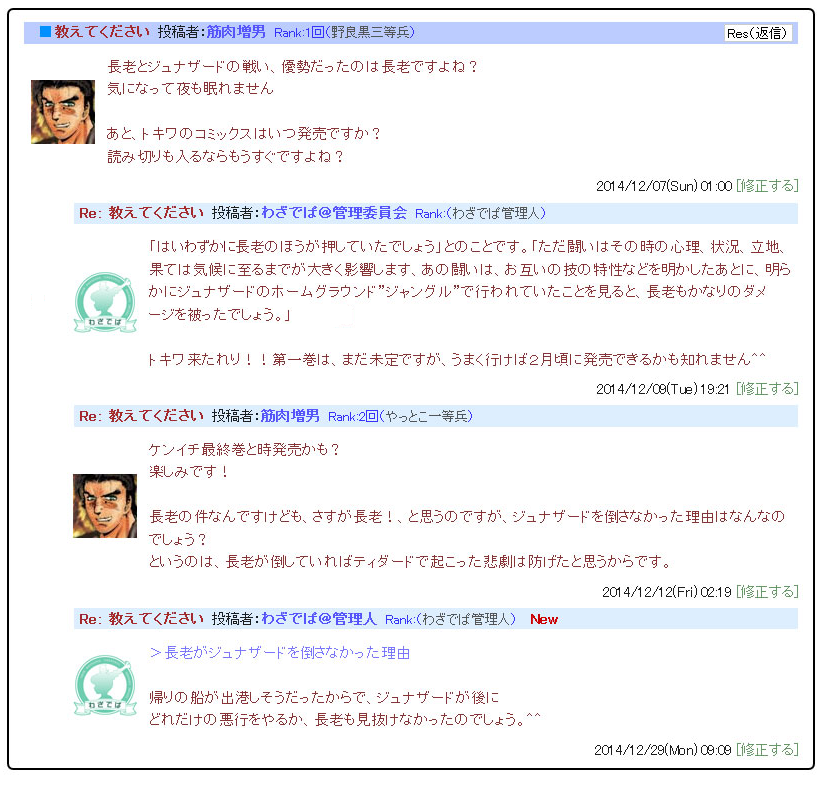Image resolution: width=828 pixels, height=788 pixels.
Task: Click the Res(返信) reply button
Action: [x=758, y=33]
